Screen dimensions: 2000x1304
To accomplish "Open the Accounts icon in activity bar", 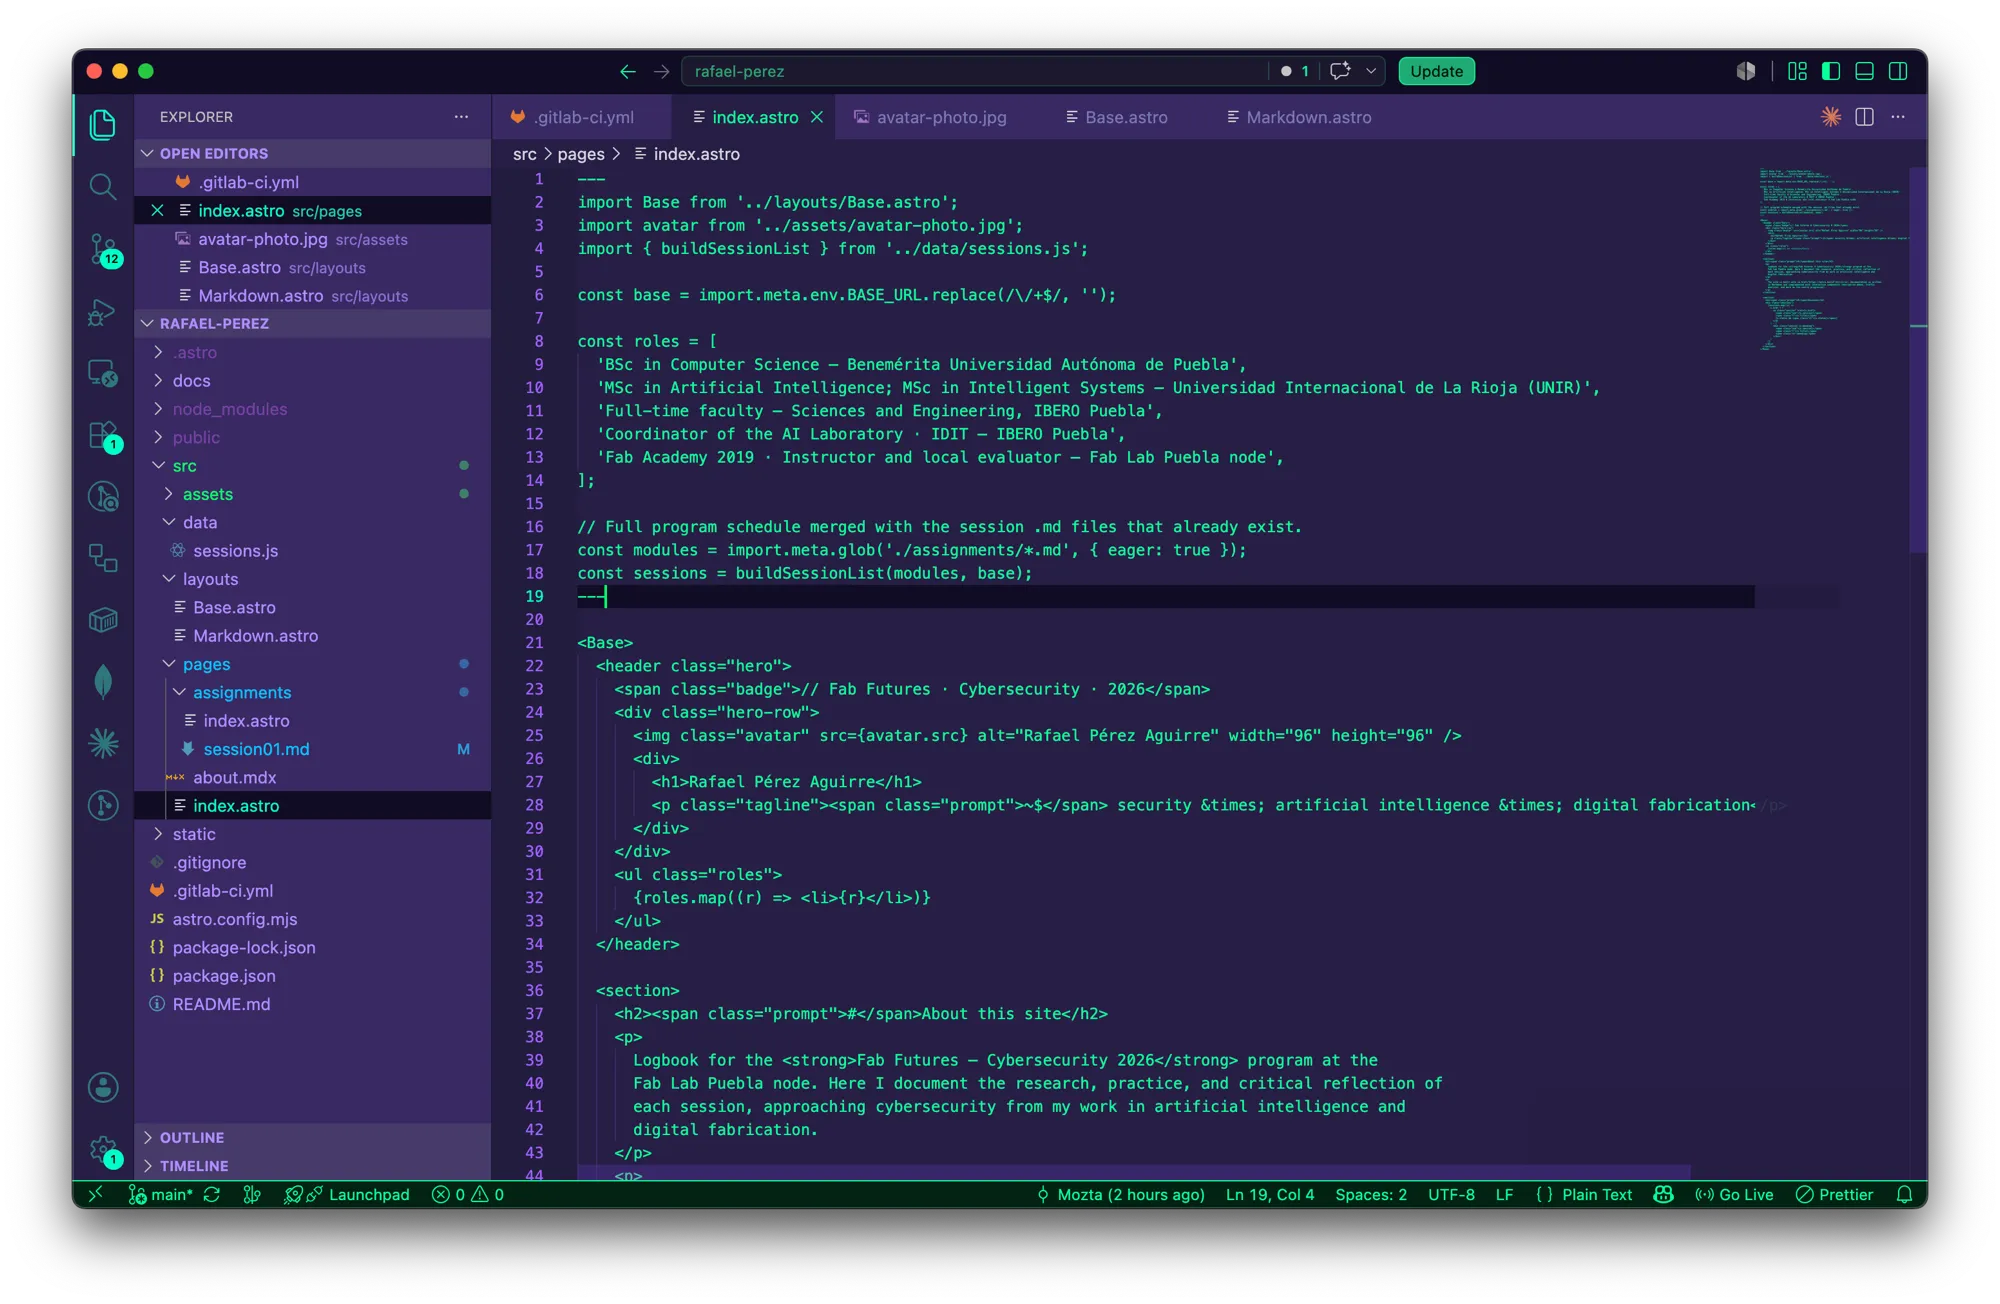I will (103, 1087).
